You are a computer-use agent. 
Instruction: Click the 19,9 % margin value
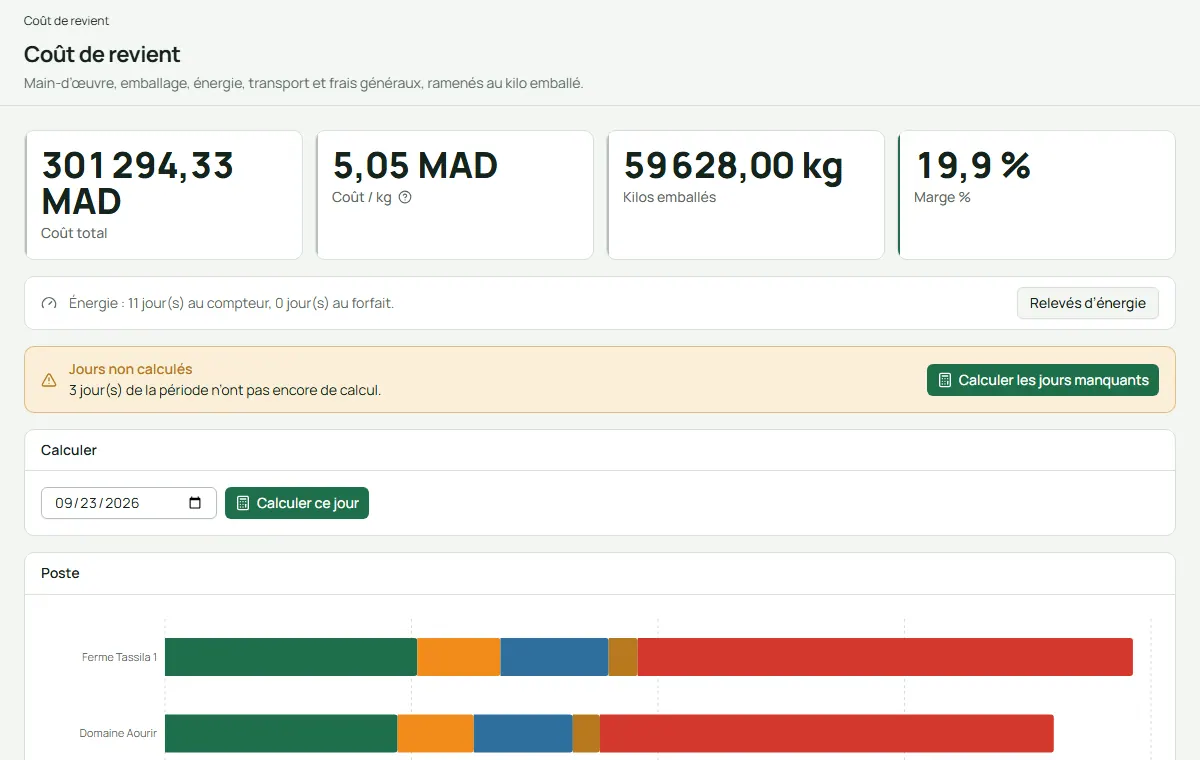973,165
